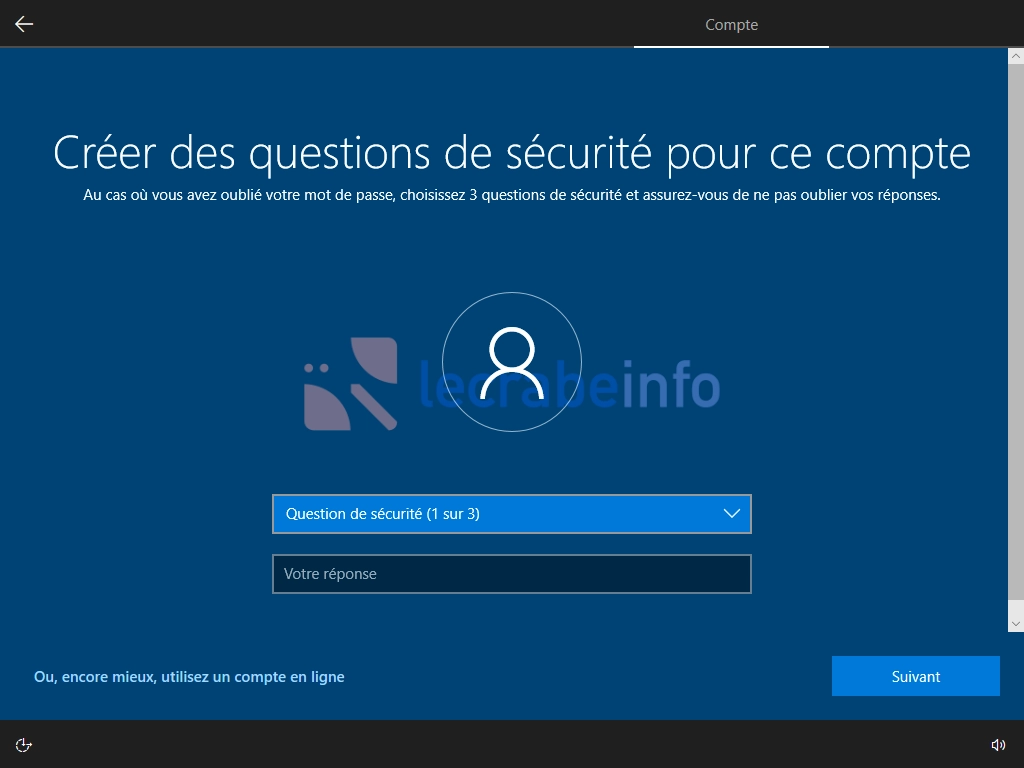Click heading 'Créer des questions de sécurité'

click(x=353, y=153)
